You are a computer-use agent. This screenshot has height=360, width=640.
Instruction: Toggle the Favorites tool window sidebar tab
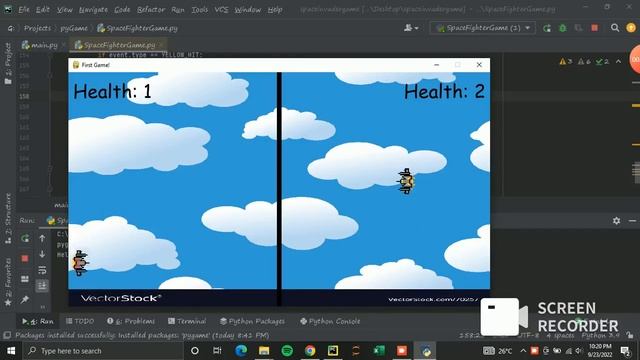[x=8, y=282]
